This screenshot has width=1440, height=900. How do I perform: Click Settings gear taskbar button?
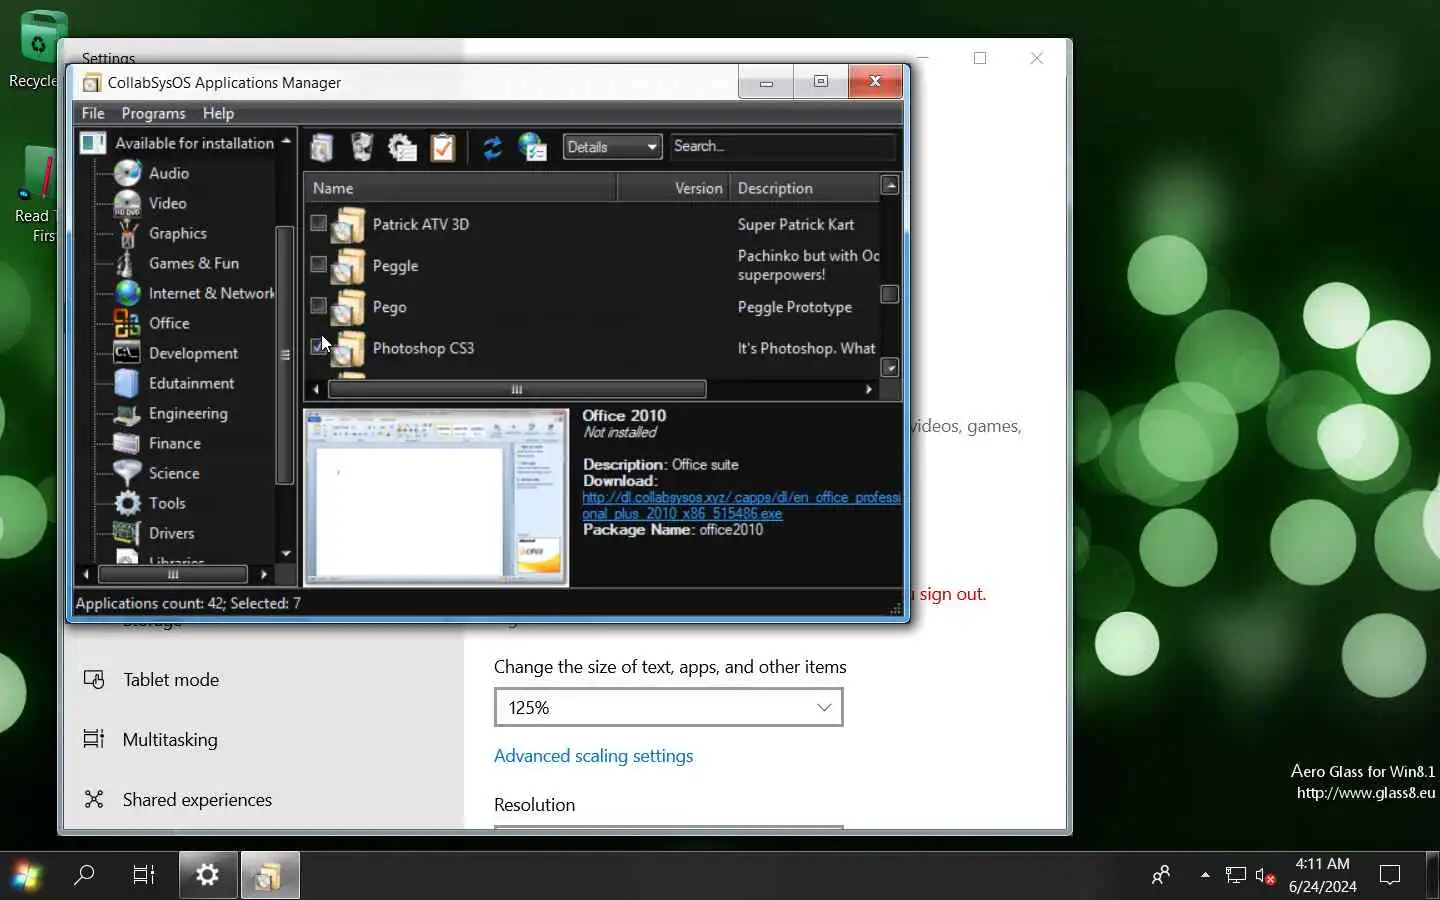point(208,875)
